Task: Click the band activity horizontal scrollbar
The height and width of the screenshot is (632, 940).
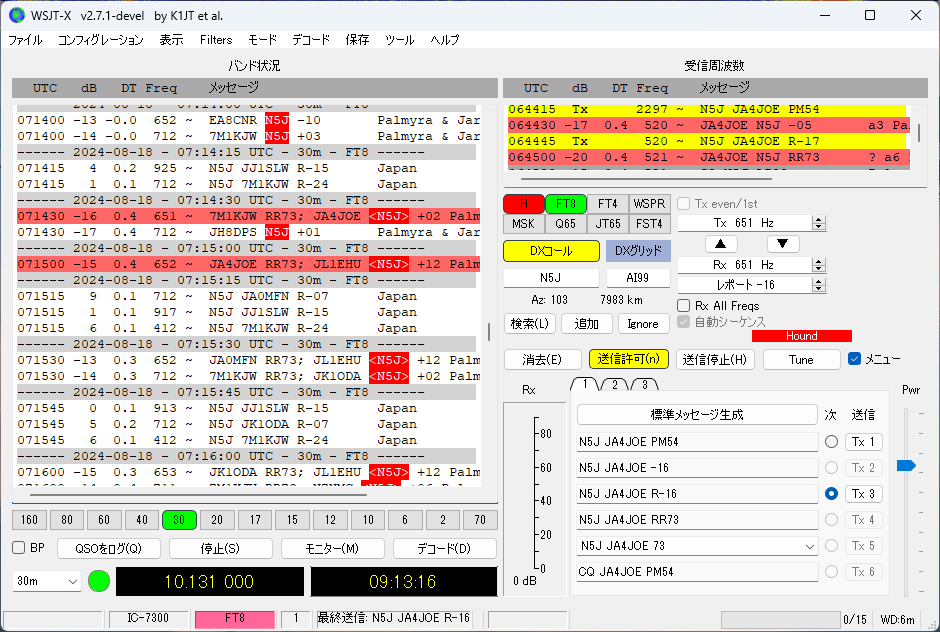Action: (198, 495)
